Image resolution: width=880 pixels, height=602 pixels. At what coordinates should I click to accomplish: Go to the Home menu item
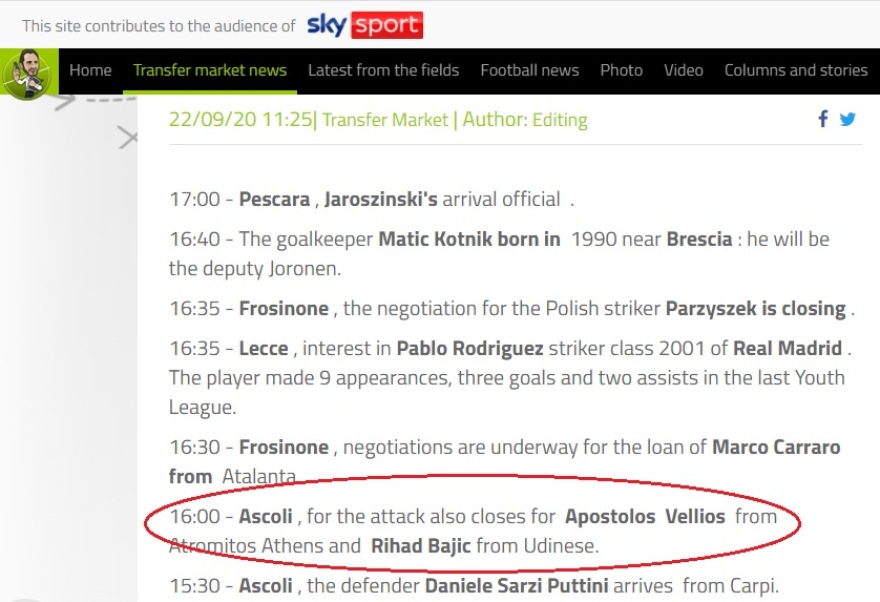coord(90,70)
